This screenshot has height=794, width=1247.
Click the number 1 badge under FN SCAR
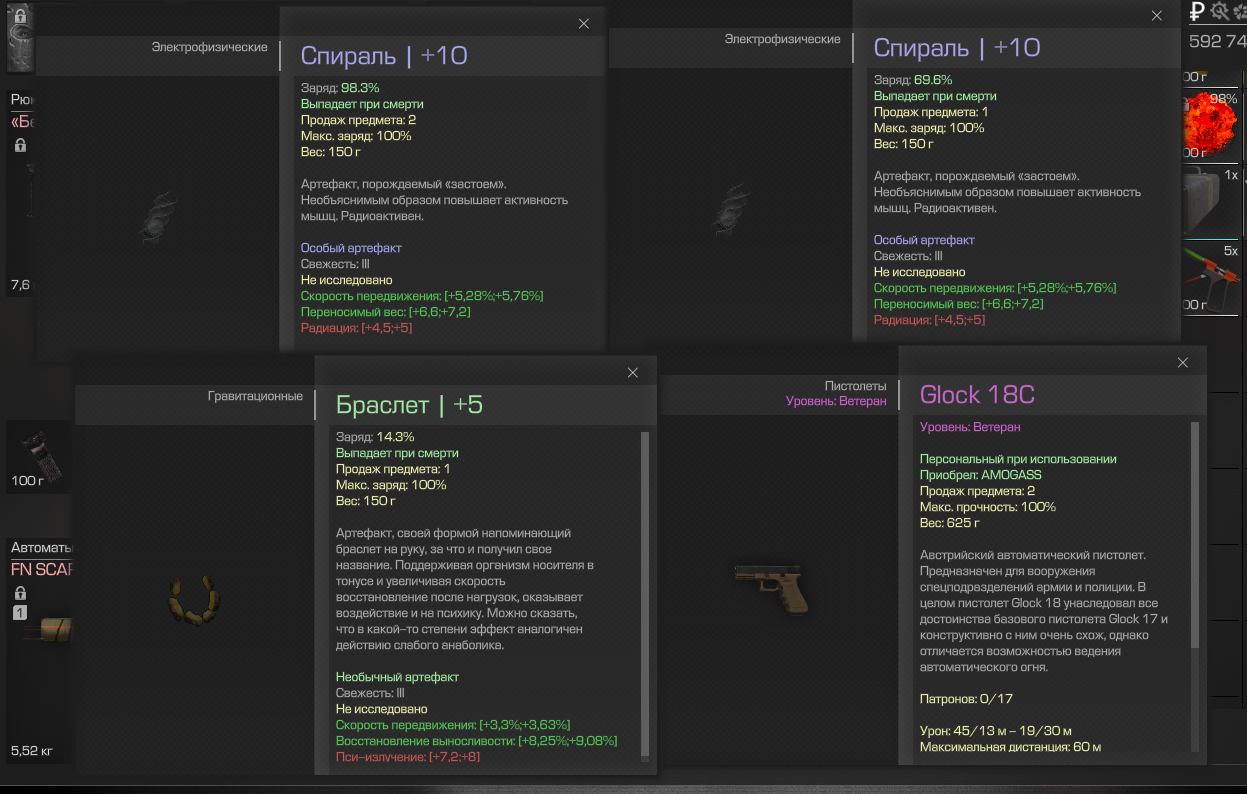click(20, 612)
